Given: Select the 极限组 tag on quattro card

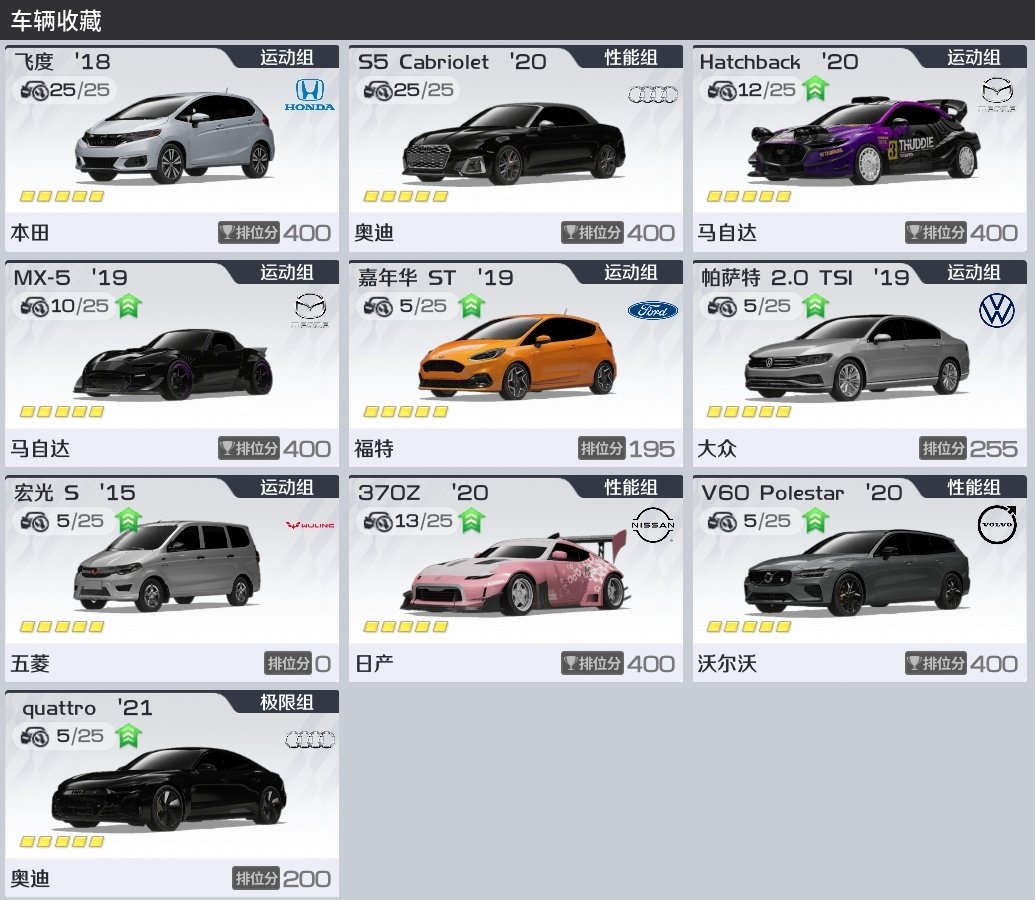Looking at the screenshot, I should 286,703.
